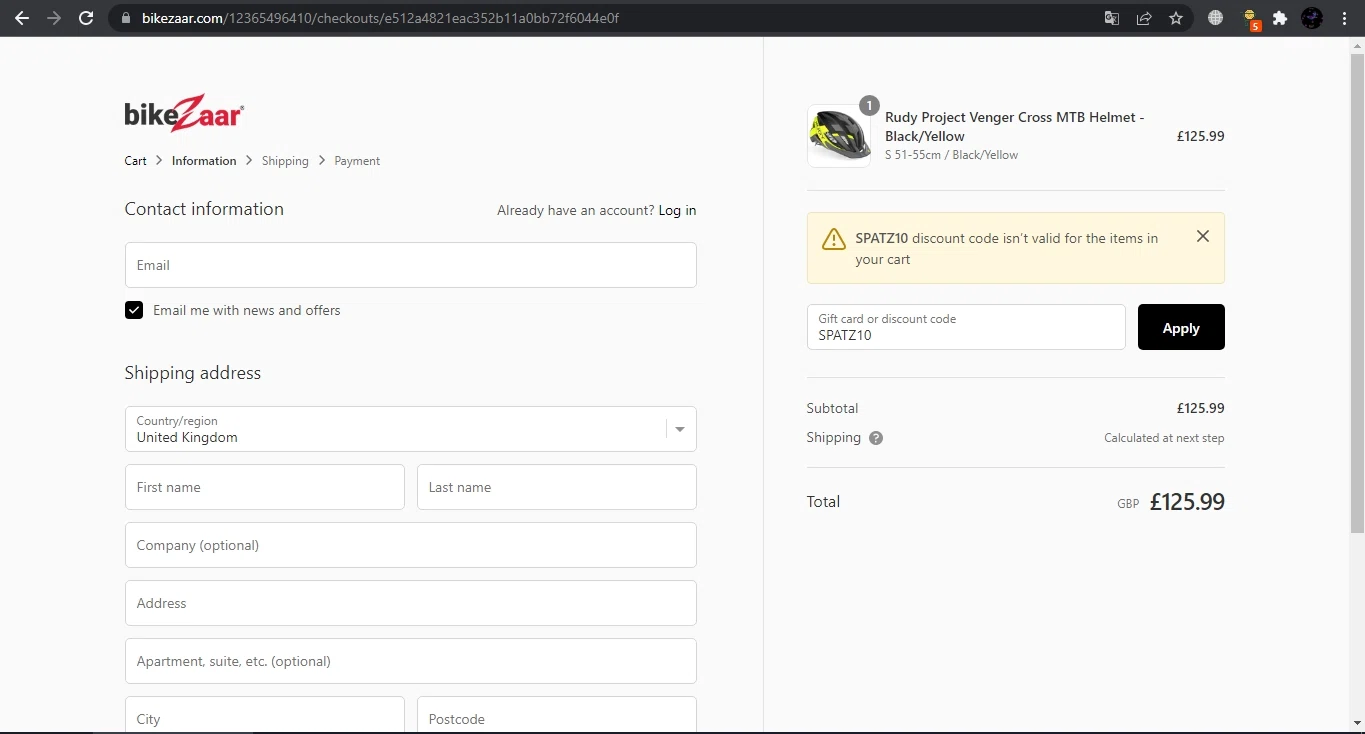This screenshot has height=734, width=1365.
Task: Reload the bikezaar checkout page
Action: tap(87, 18)
